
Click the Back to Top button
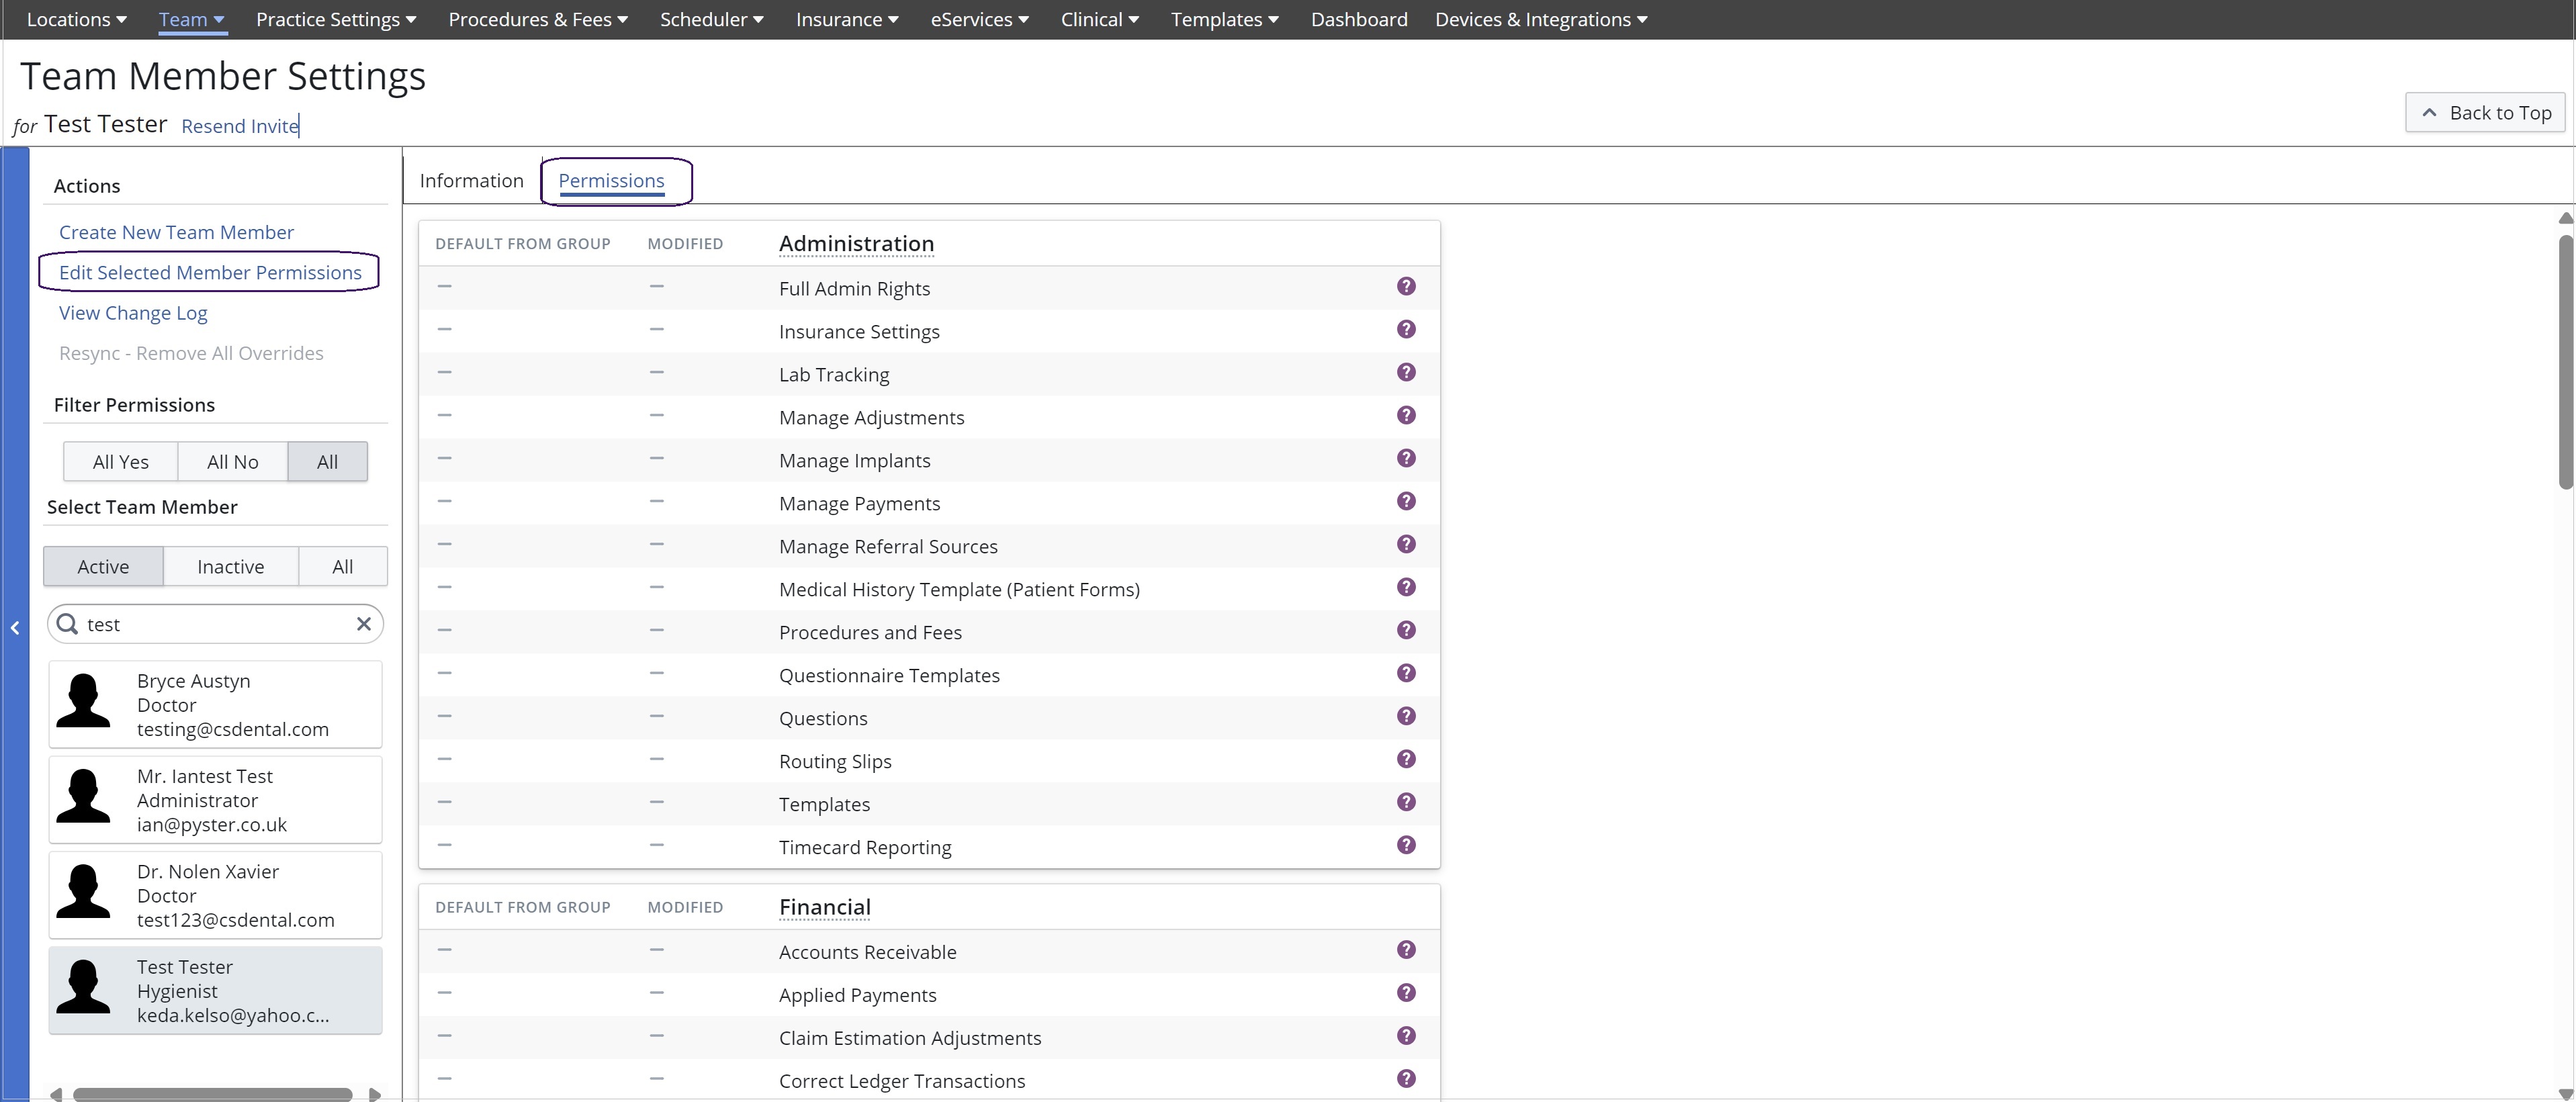[x=2485, y=113]
